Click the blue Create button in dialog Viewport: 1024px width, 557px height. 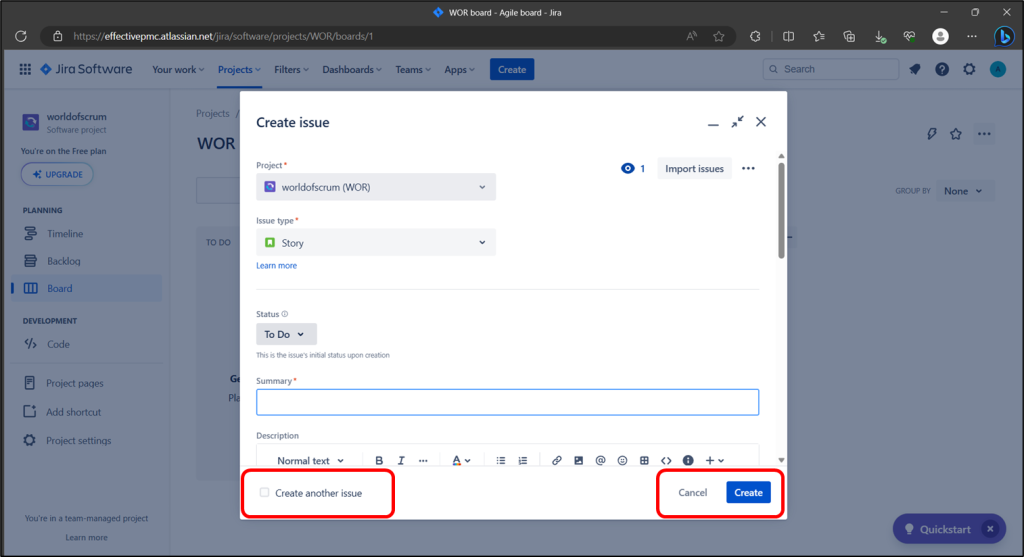coord(748,492)
